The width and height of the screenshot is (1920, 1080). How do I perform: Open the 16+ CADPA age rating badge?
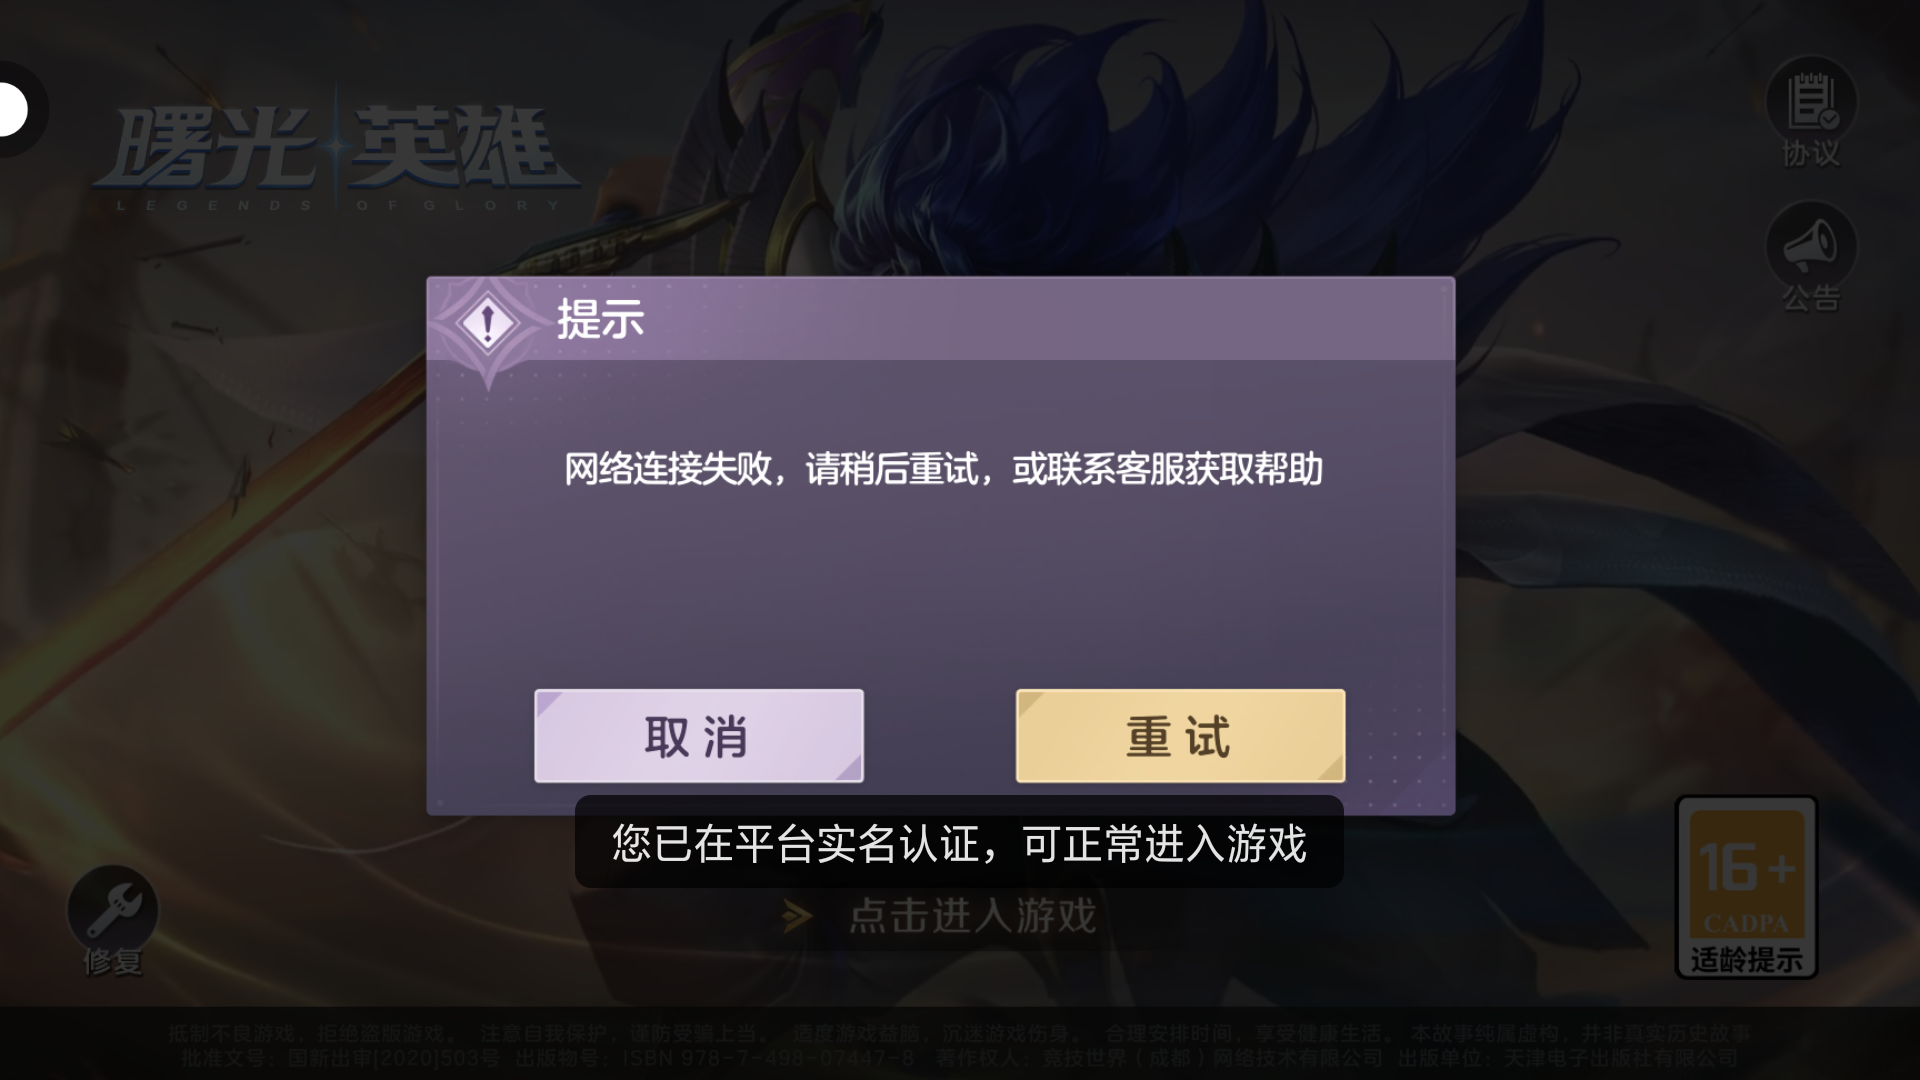pos(1746,887)
